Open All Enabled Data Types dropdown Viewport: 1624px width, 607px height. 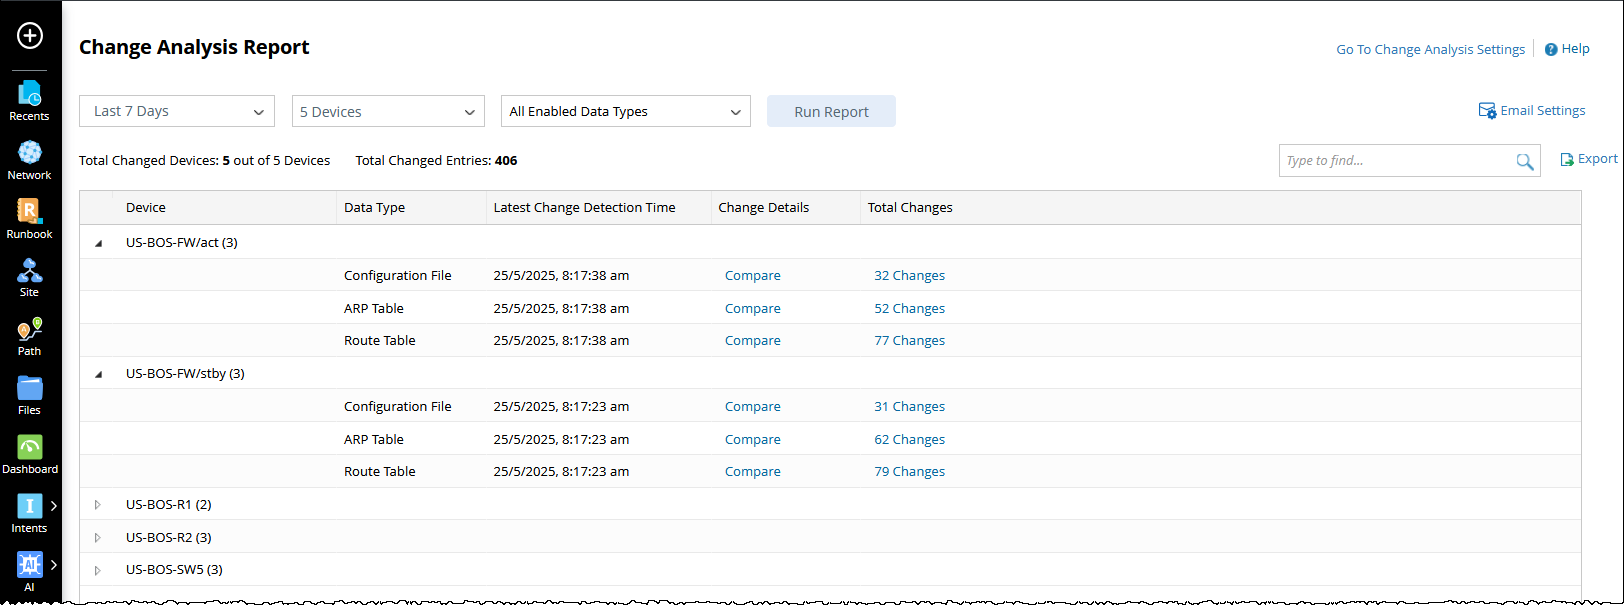pyautogui.click(x=625, y=112)
